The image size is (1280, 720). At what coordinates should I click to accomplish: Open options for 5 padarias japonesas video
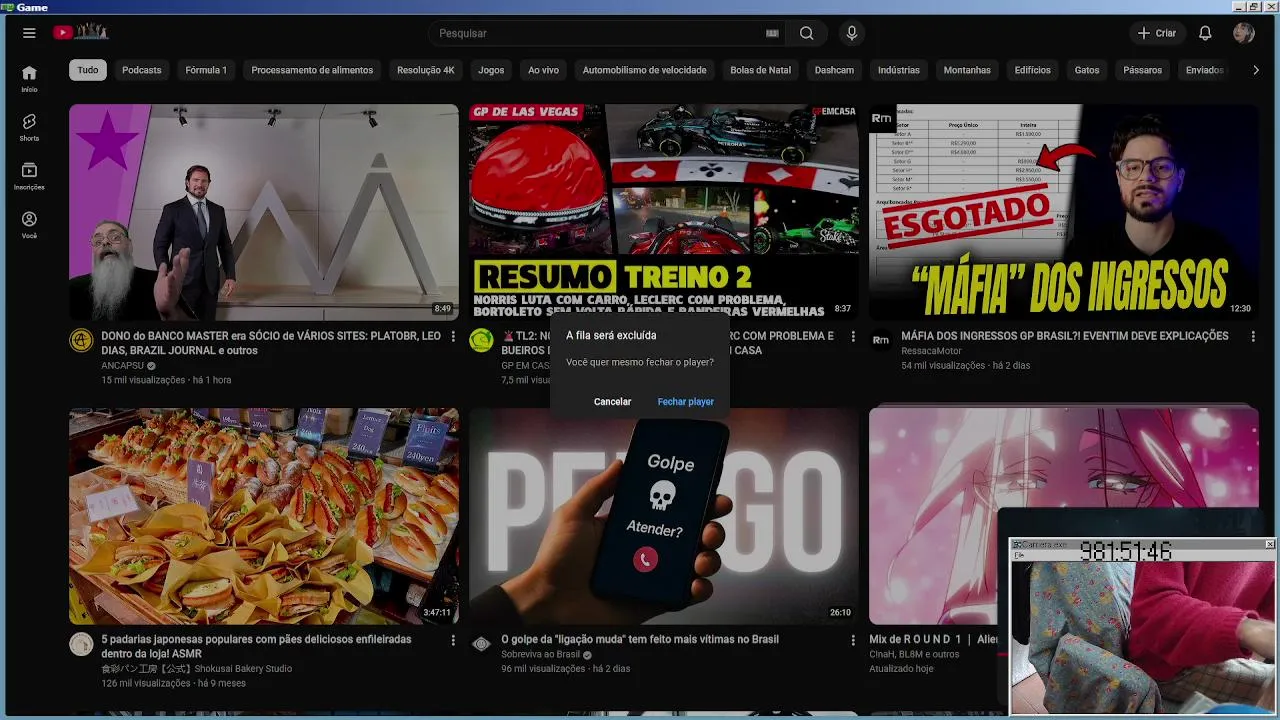pyautogui.click(x=453, y=640)
